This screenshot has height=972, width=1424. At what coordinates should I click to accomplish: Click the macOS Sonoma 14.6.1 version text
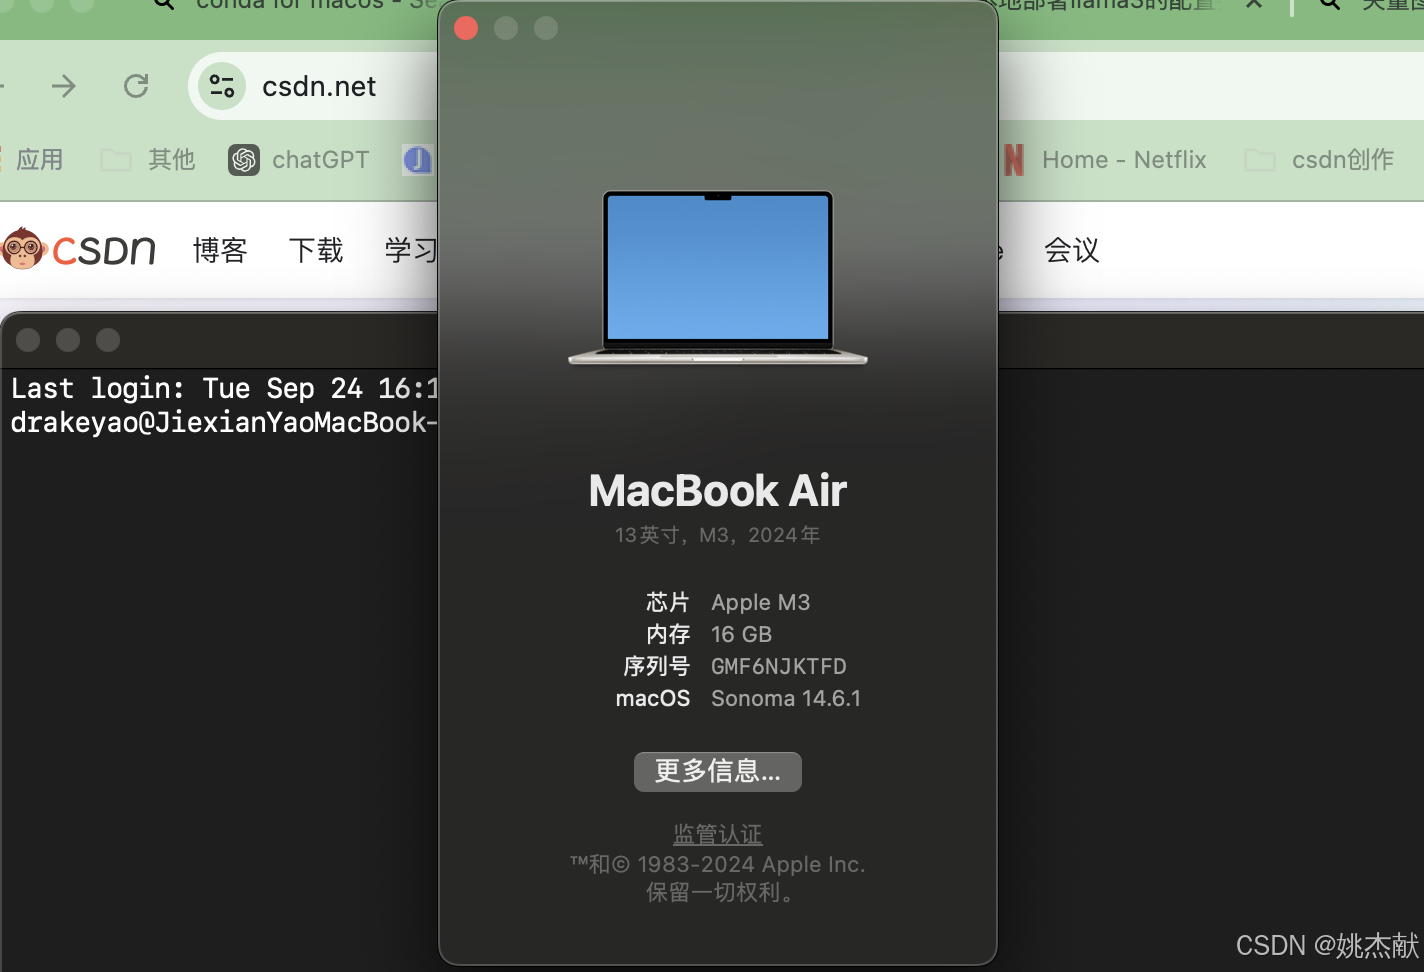coord(785,698)
